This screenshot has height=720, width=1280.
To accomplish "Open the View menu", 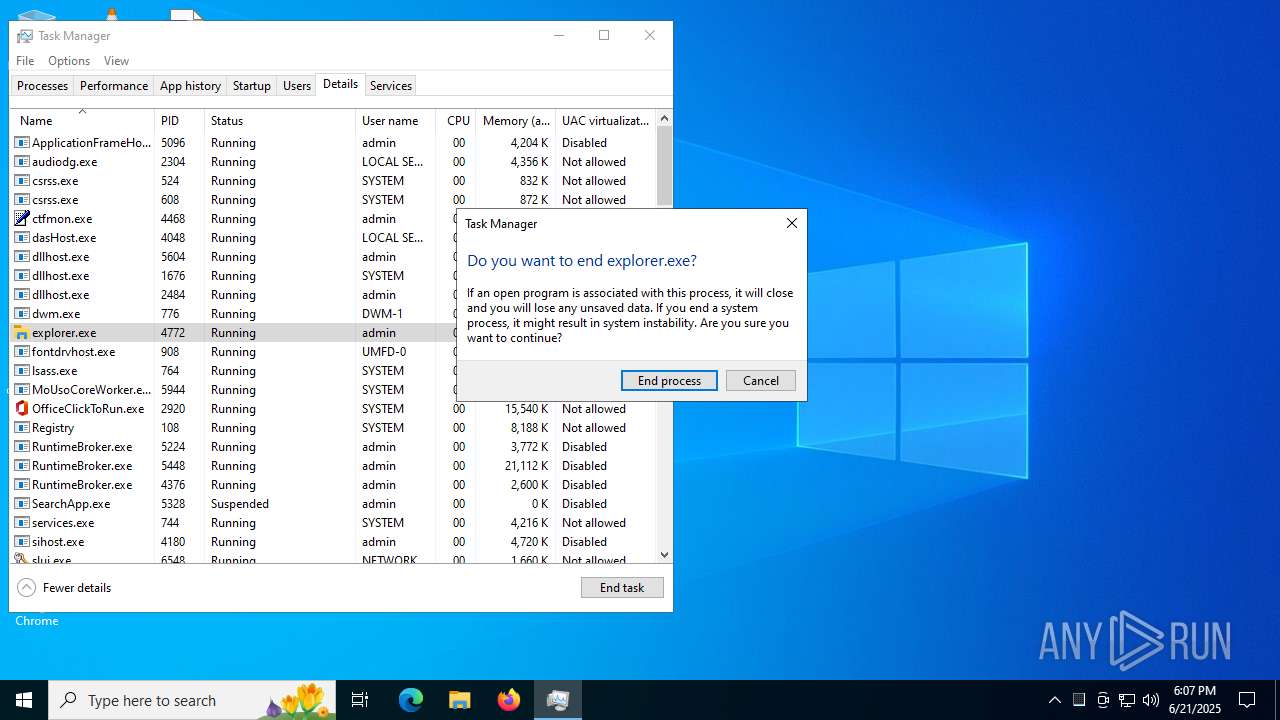I will 116,61.
